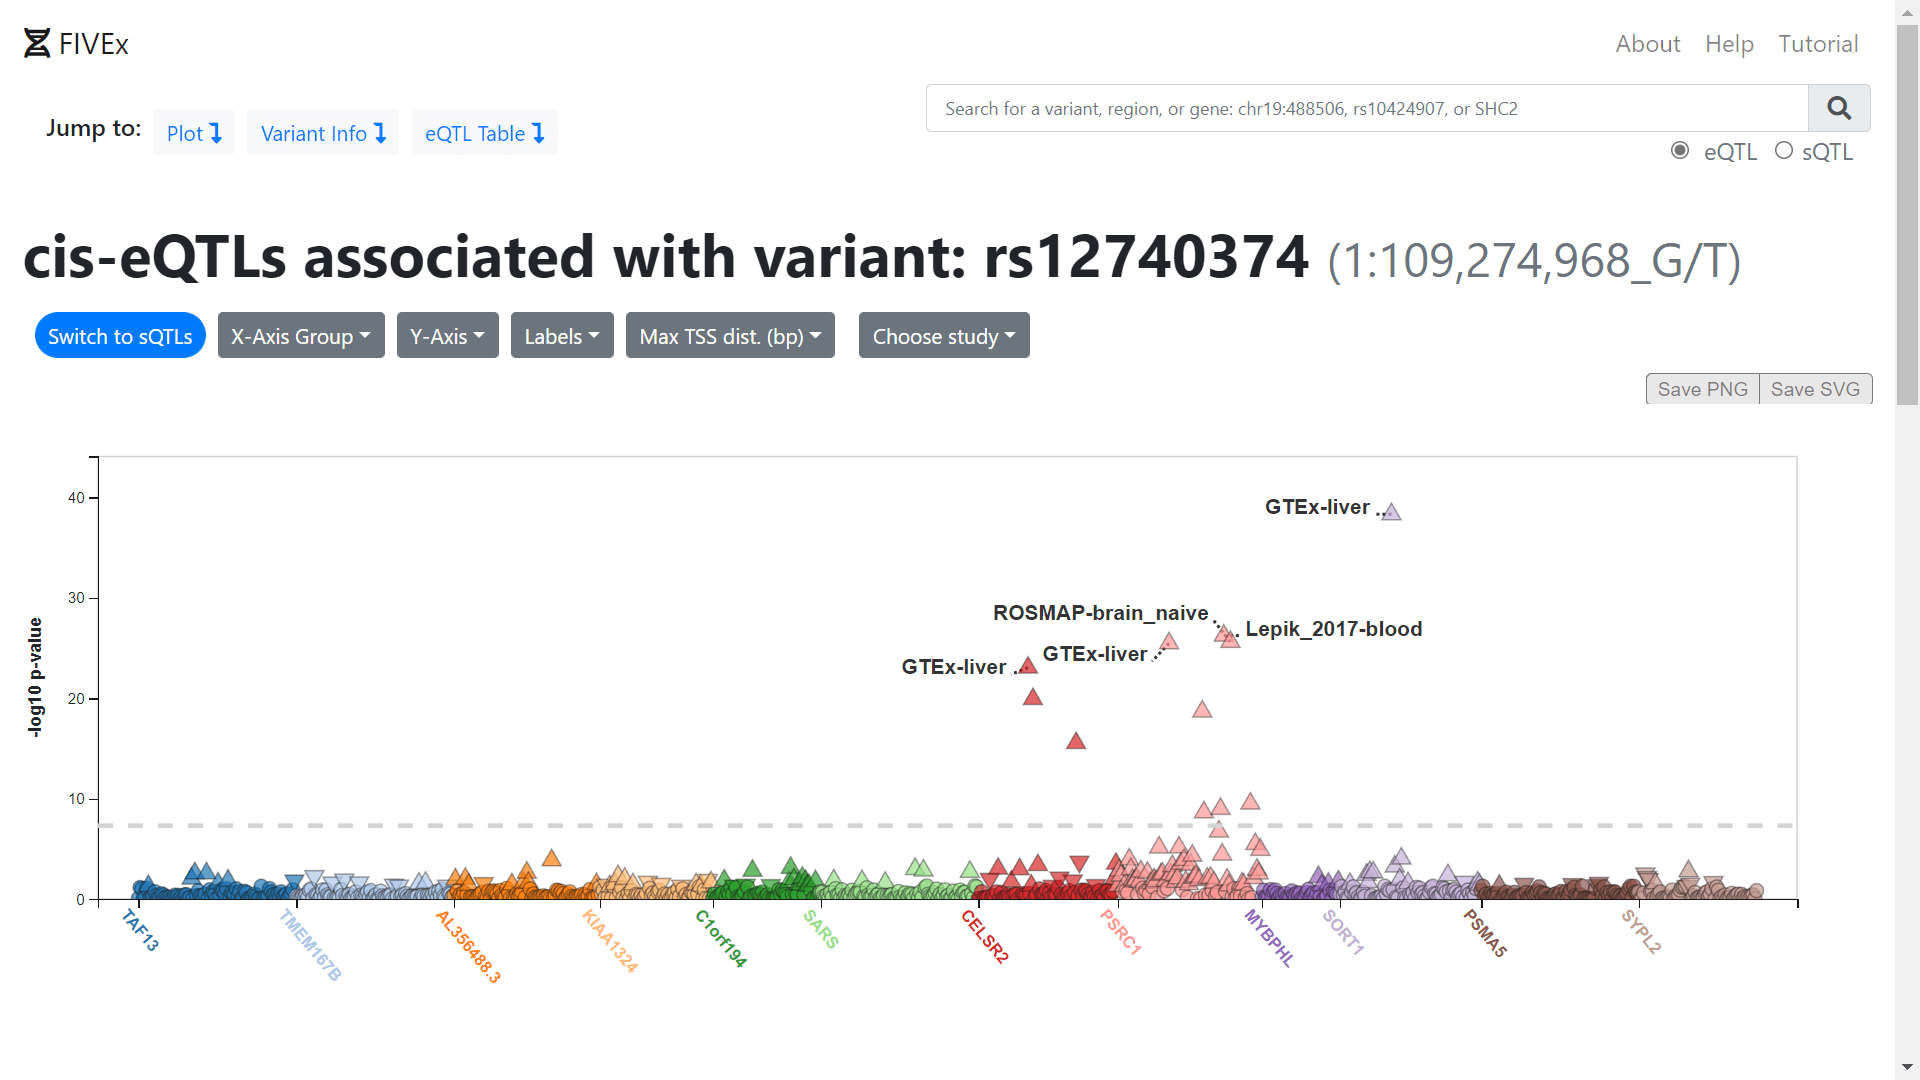Click the search magnifier icon

[x=1839, y=107]
